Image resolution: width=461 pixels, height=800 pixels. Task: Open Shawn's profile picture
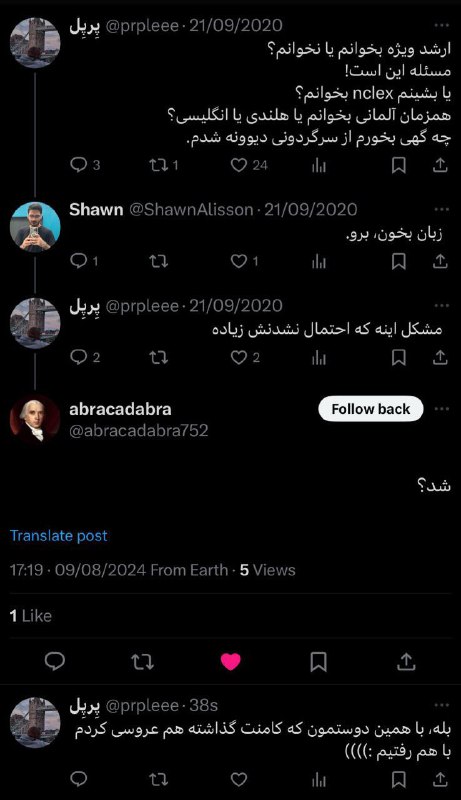tap(35, 227)
